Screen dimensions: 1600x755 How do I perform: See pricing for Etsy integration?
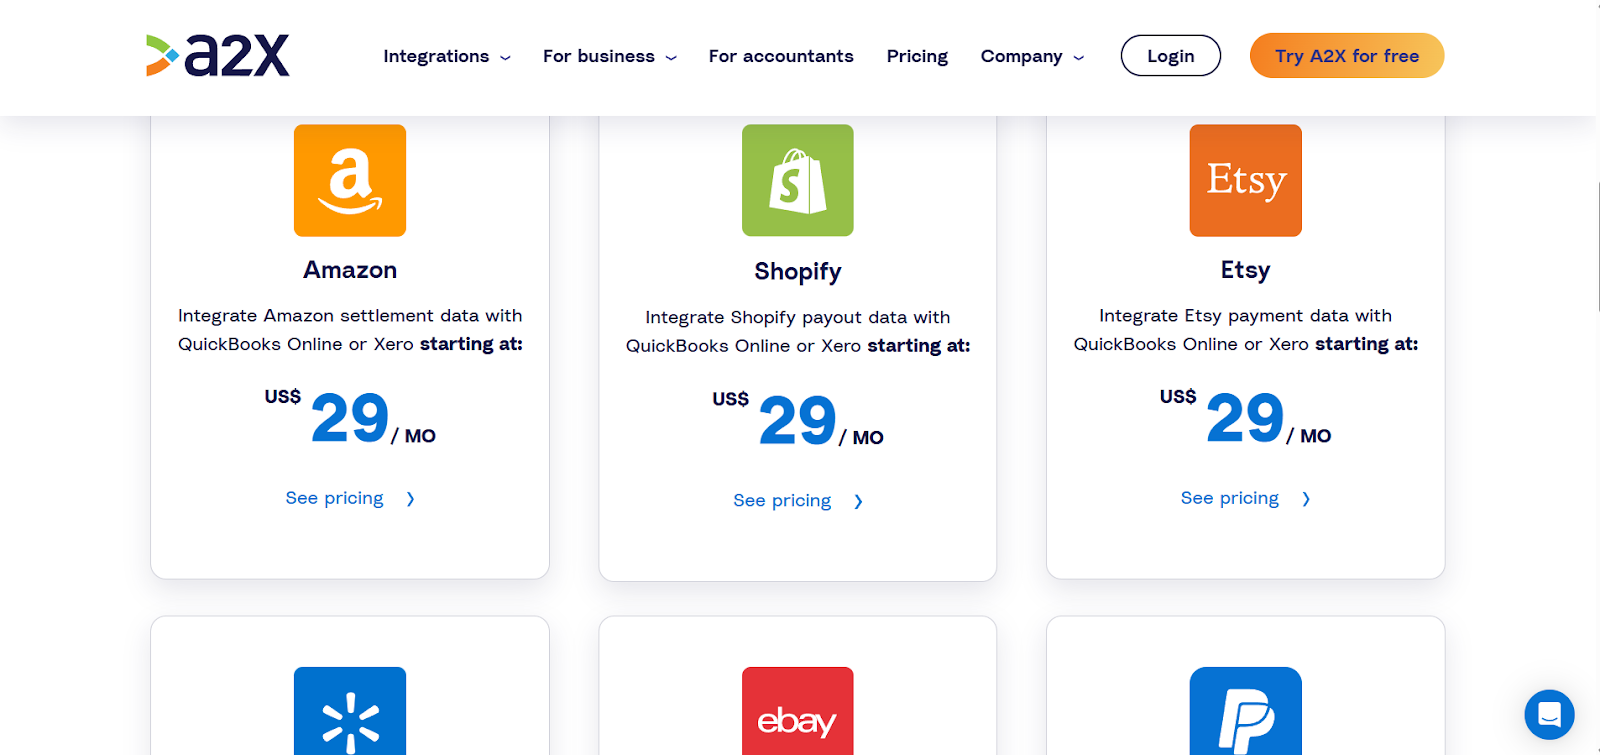pos(1244,498)
